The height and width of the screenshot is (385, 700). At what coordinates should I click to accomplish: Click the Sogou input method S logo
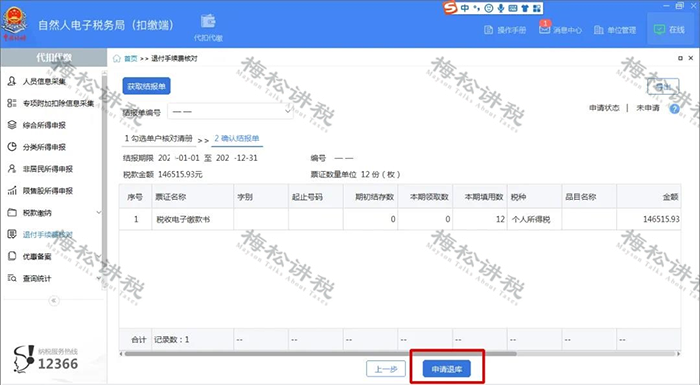tap(450, 8)
